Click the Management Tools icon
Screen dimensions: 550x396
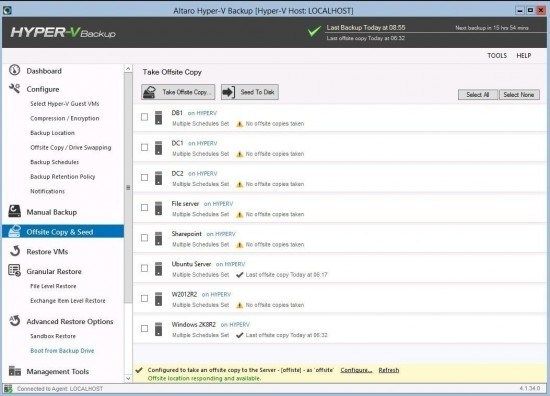coord(15,371)
